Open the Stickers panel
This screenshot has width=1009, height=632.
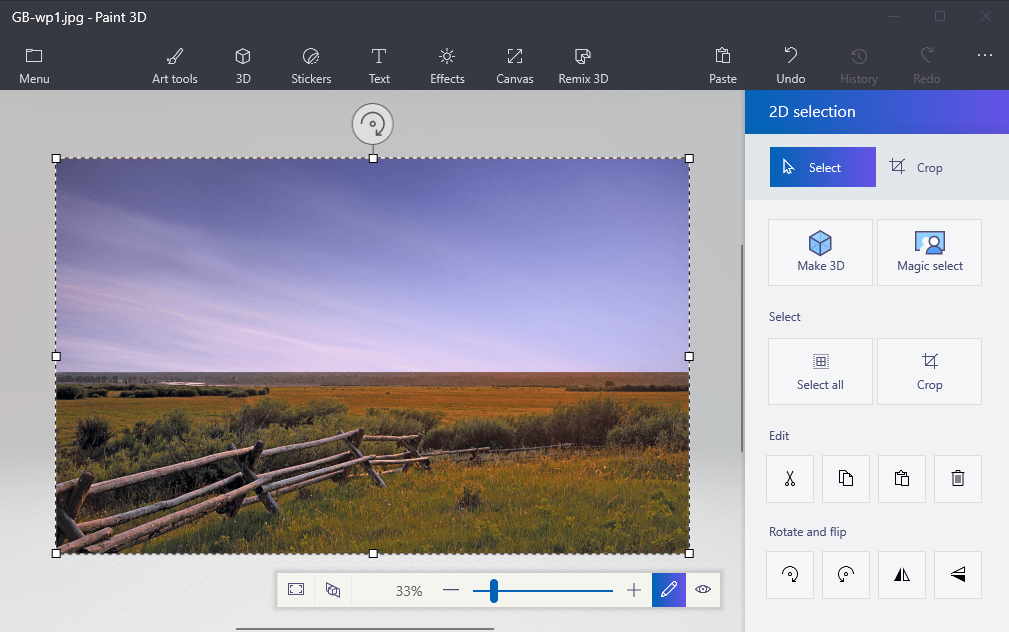point(311,66)
